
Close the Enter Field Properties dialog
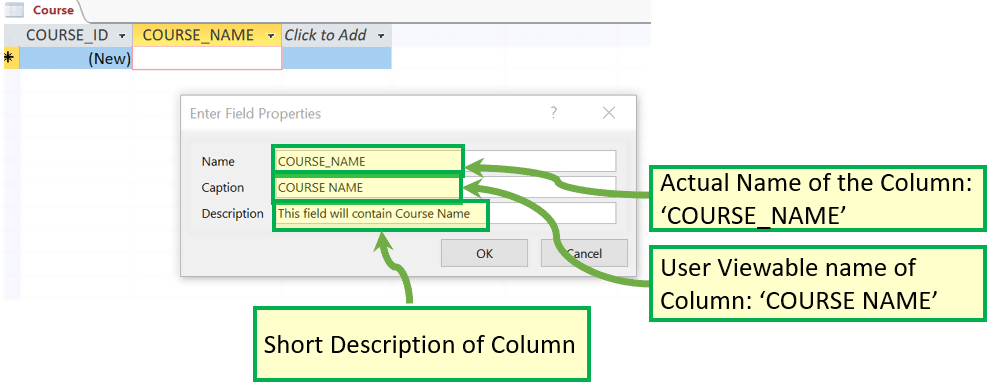point(609,113)
